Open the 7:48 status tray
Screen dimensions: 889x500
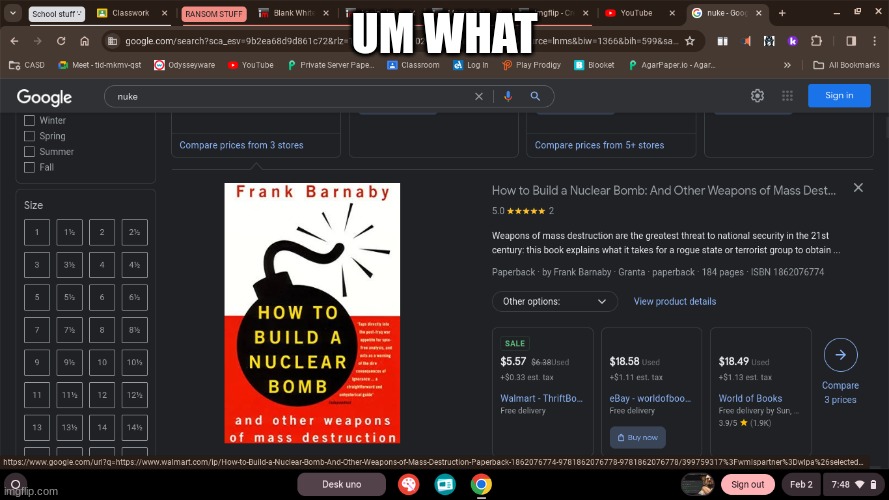853,485
